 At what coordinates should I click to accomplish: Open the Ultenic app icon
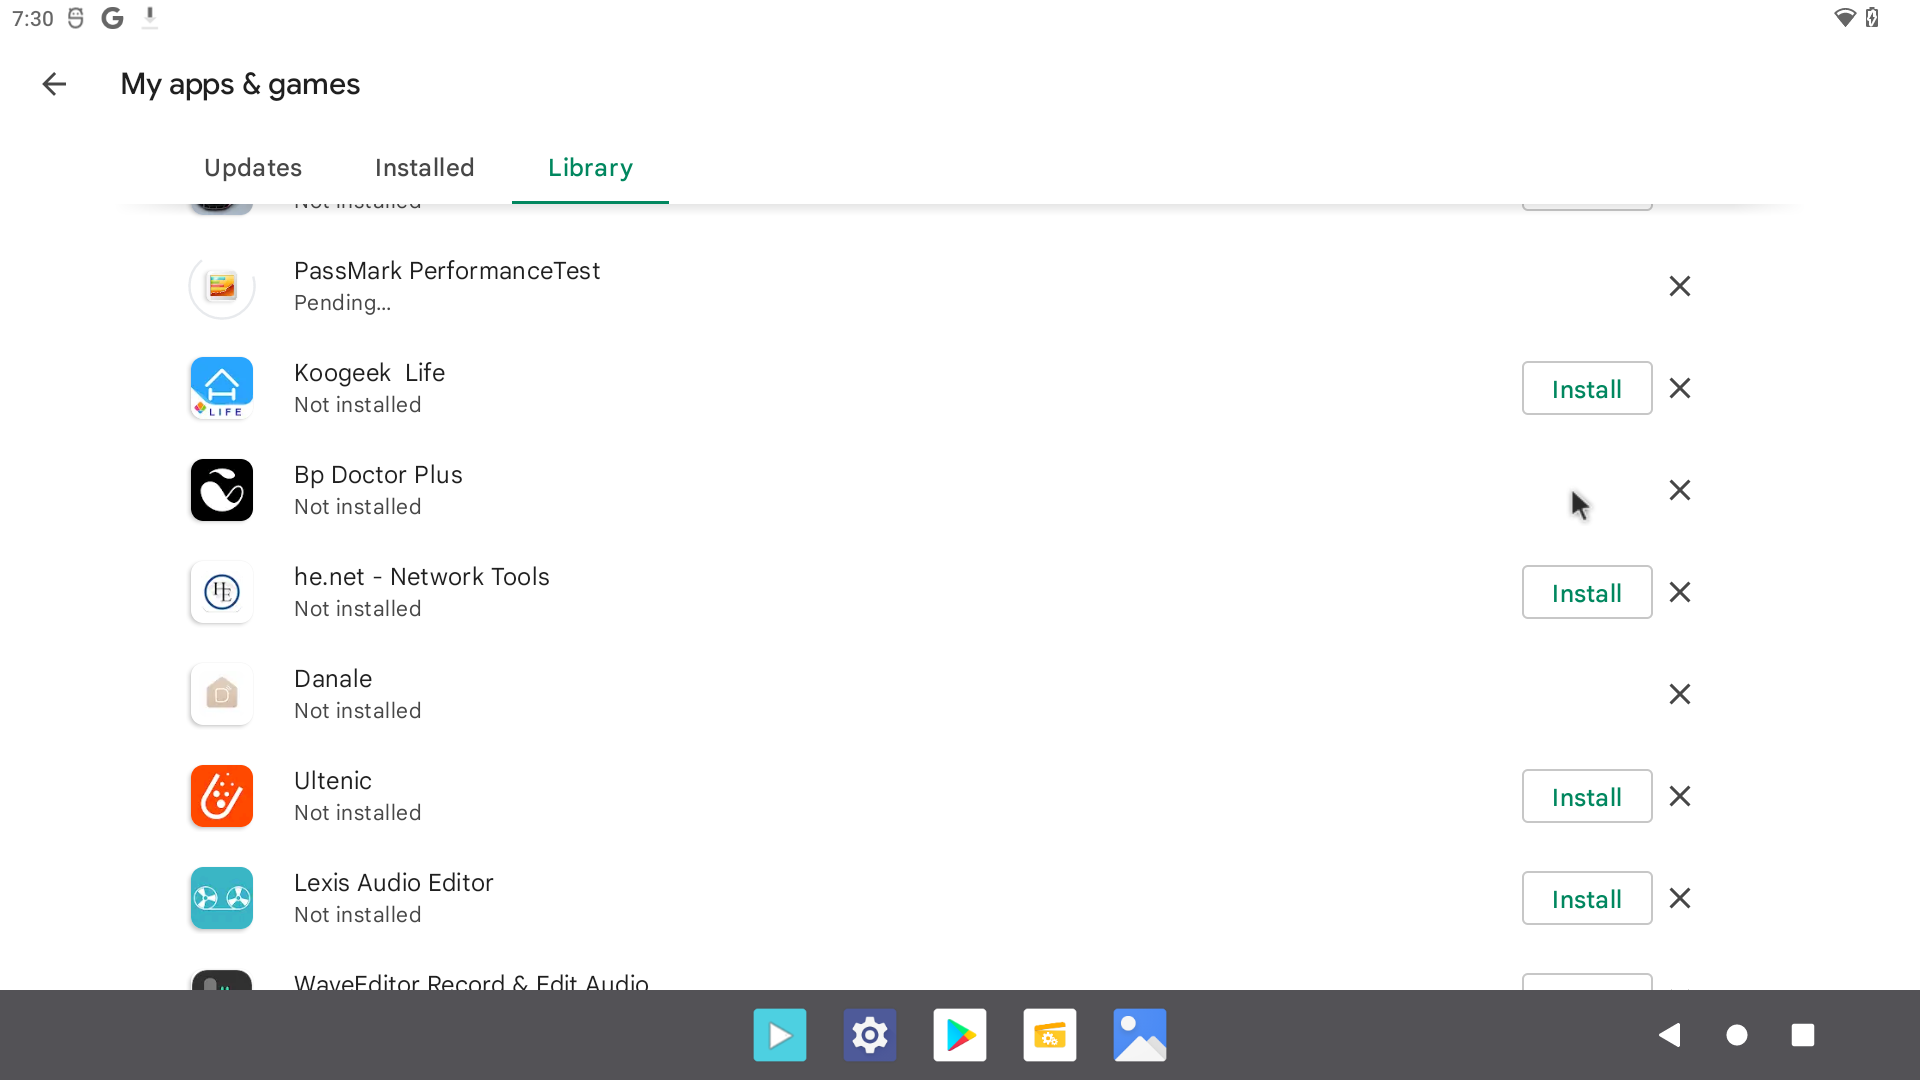coord(222,796)
